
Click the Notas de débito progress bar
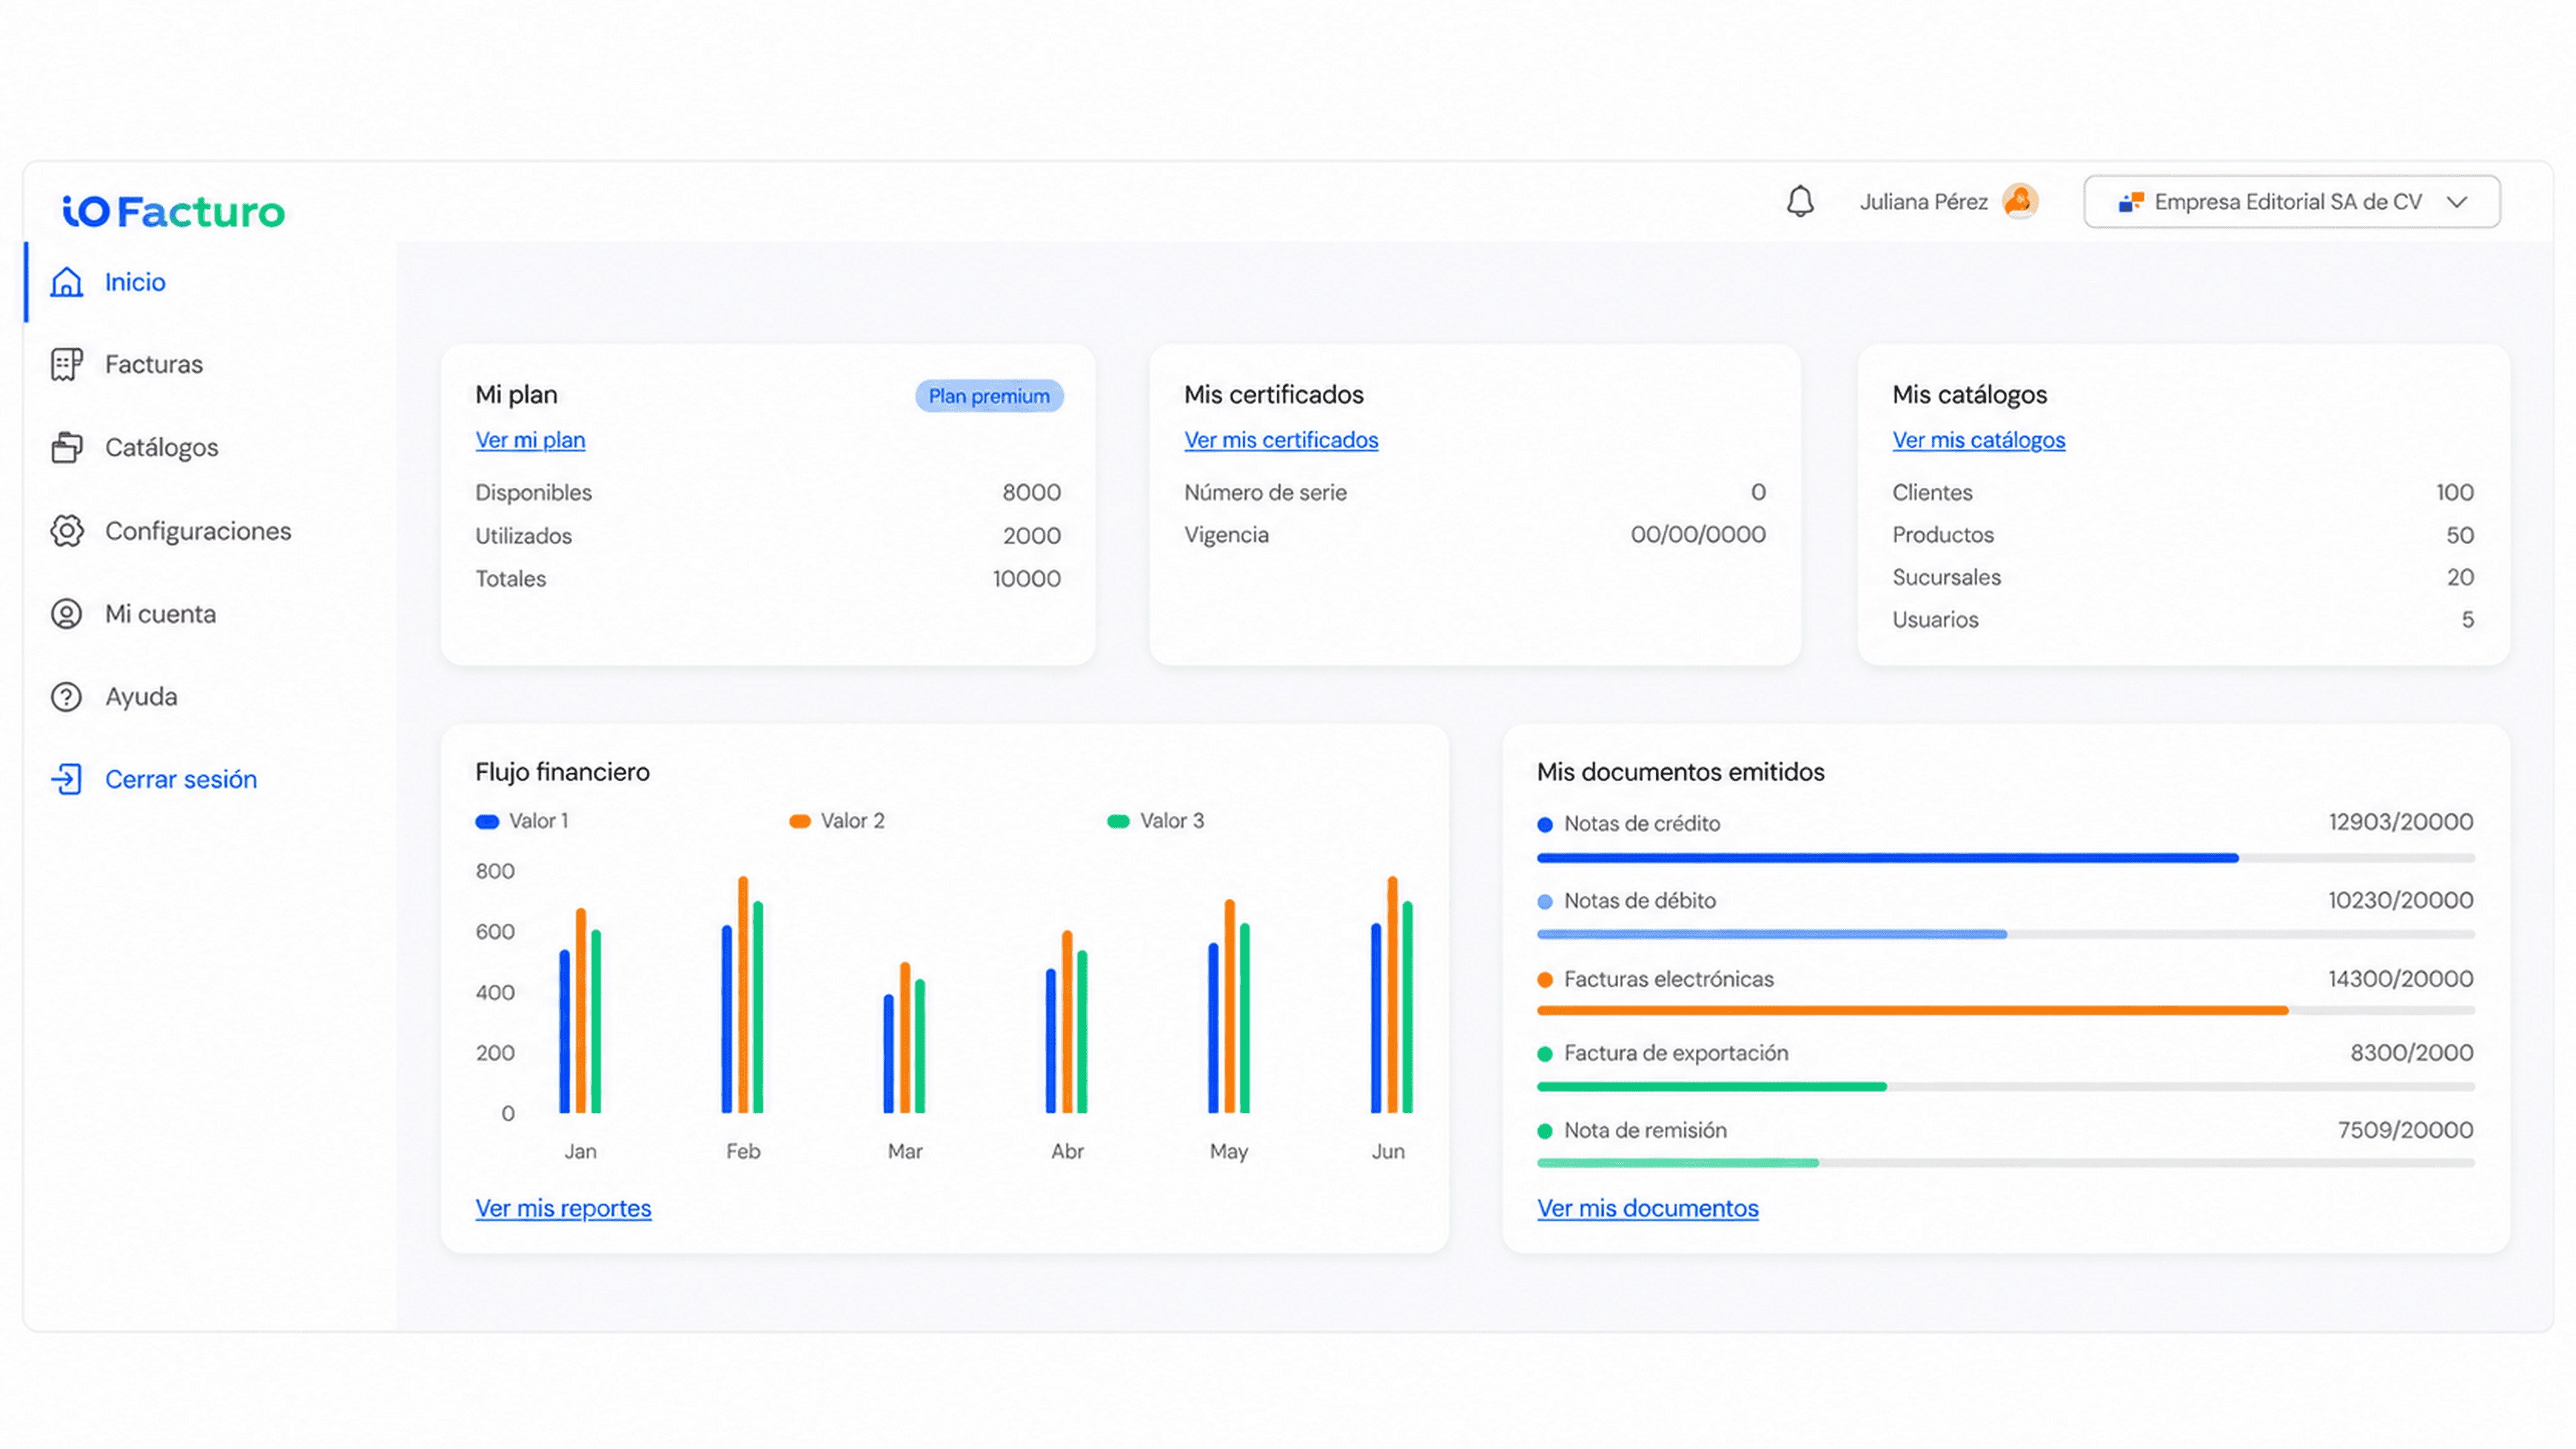[x=2005, y=934]
